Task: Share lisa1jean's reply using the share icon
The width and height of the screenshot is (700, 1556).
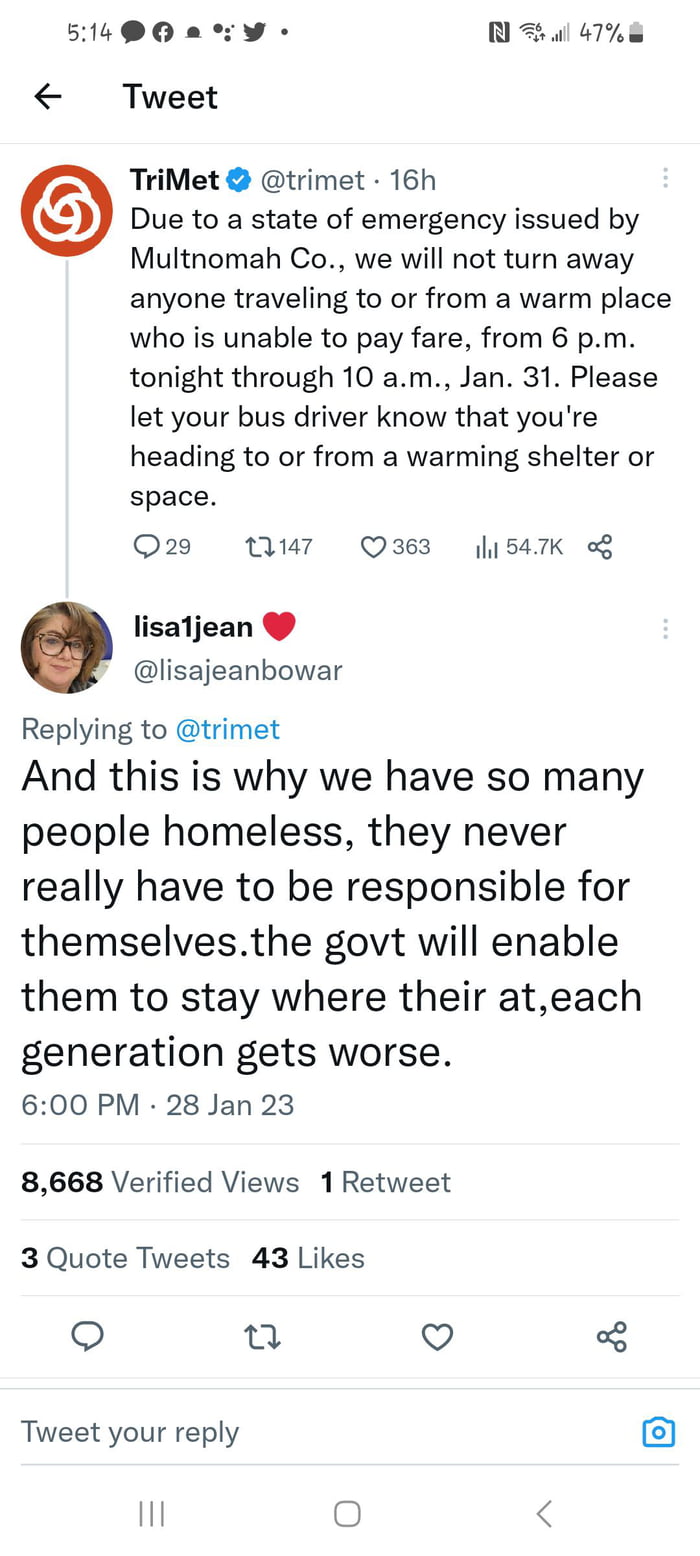Action: coord(611,1337)
